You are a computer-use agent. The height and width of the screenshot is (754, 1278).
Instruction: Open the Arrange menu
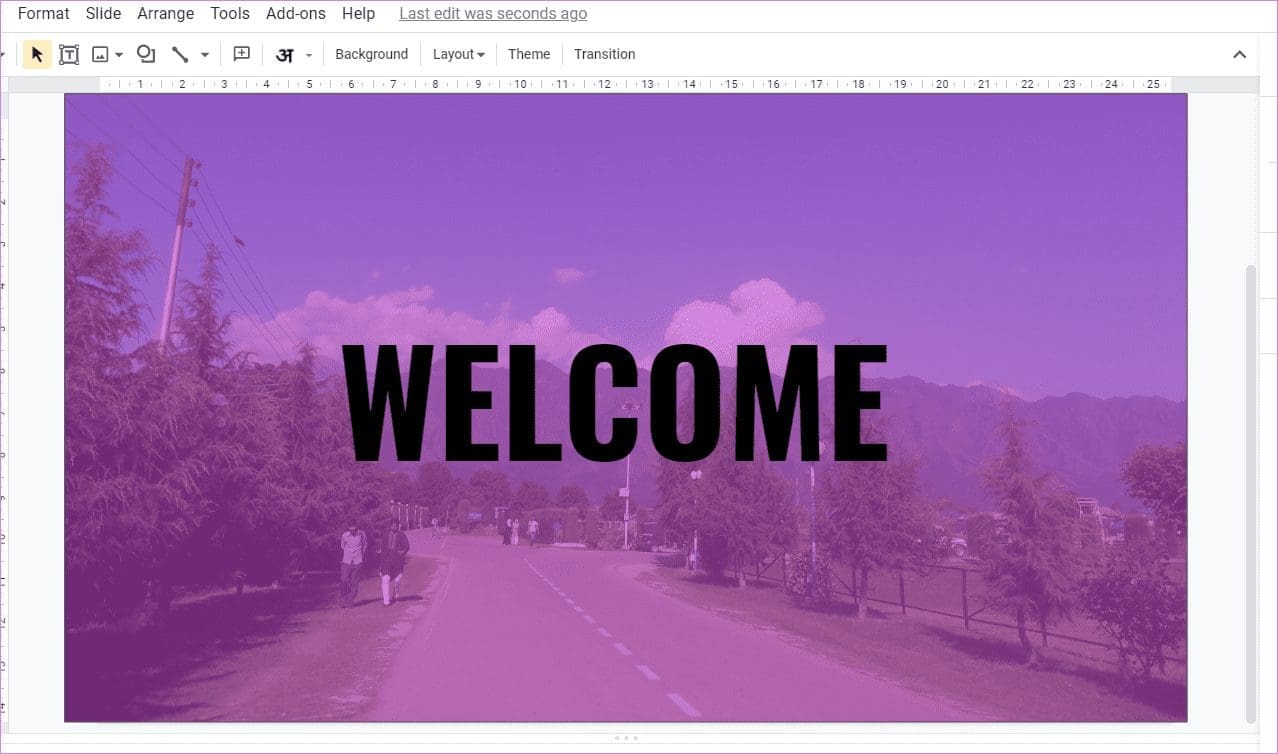point(166,14)
